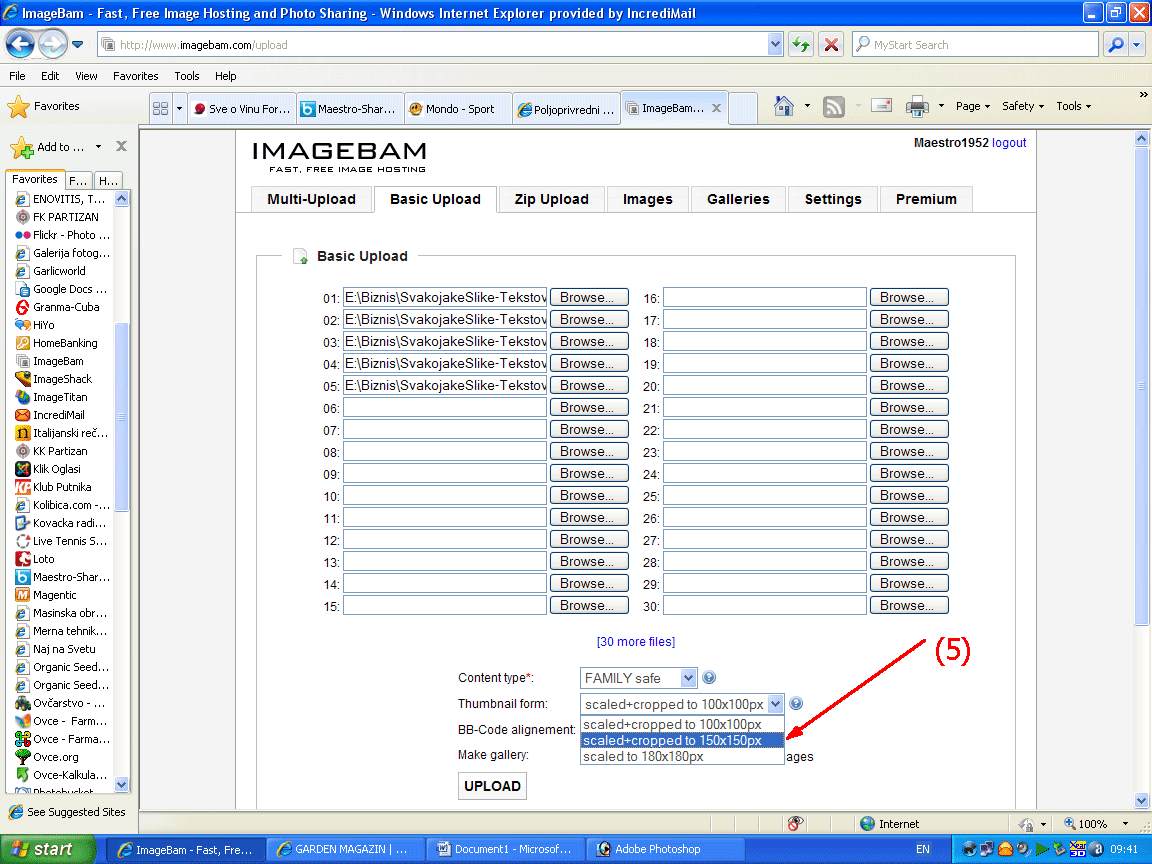The width and height of the screenshot is (1152, 864).
Task: Switch to Adobe Photoshop in the taskbar
Action: [666, 849]
